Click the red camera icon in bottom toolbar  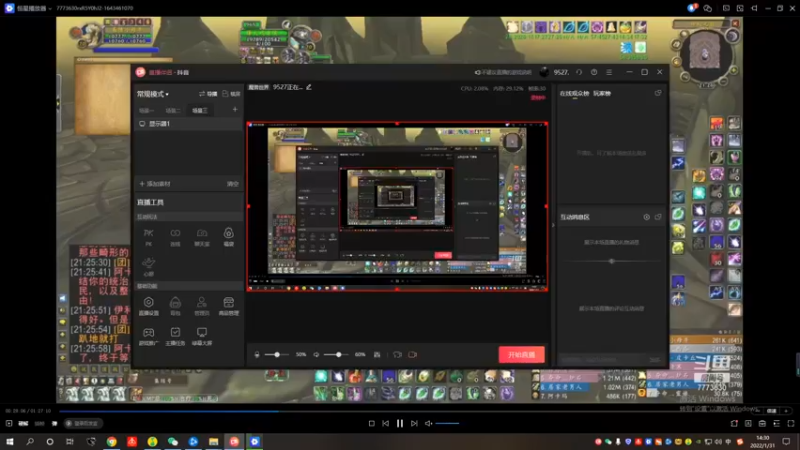(x=413, y=355)
